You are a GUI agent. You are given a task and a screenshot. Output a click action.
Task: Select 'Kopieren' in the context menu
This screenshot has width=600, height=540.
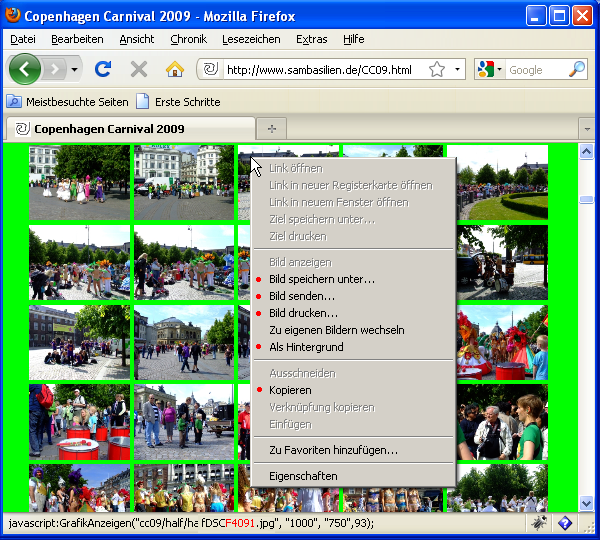point(290,390)
